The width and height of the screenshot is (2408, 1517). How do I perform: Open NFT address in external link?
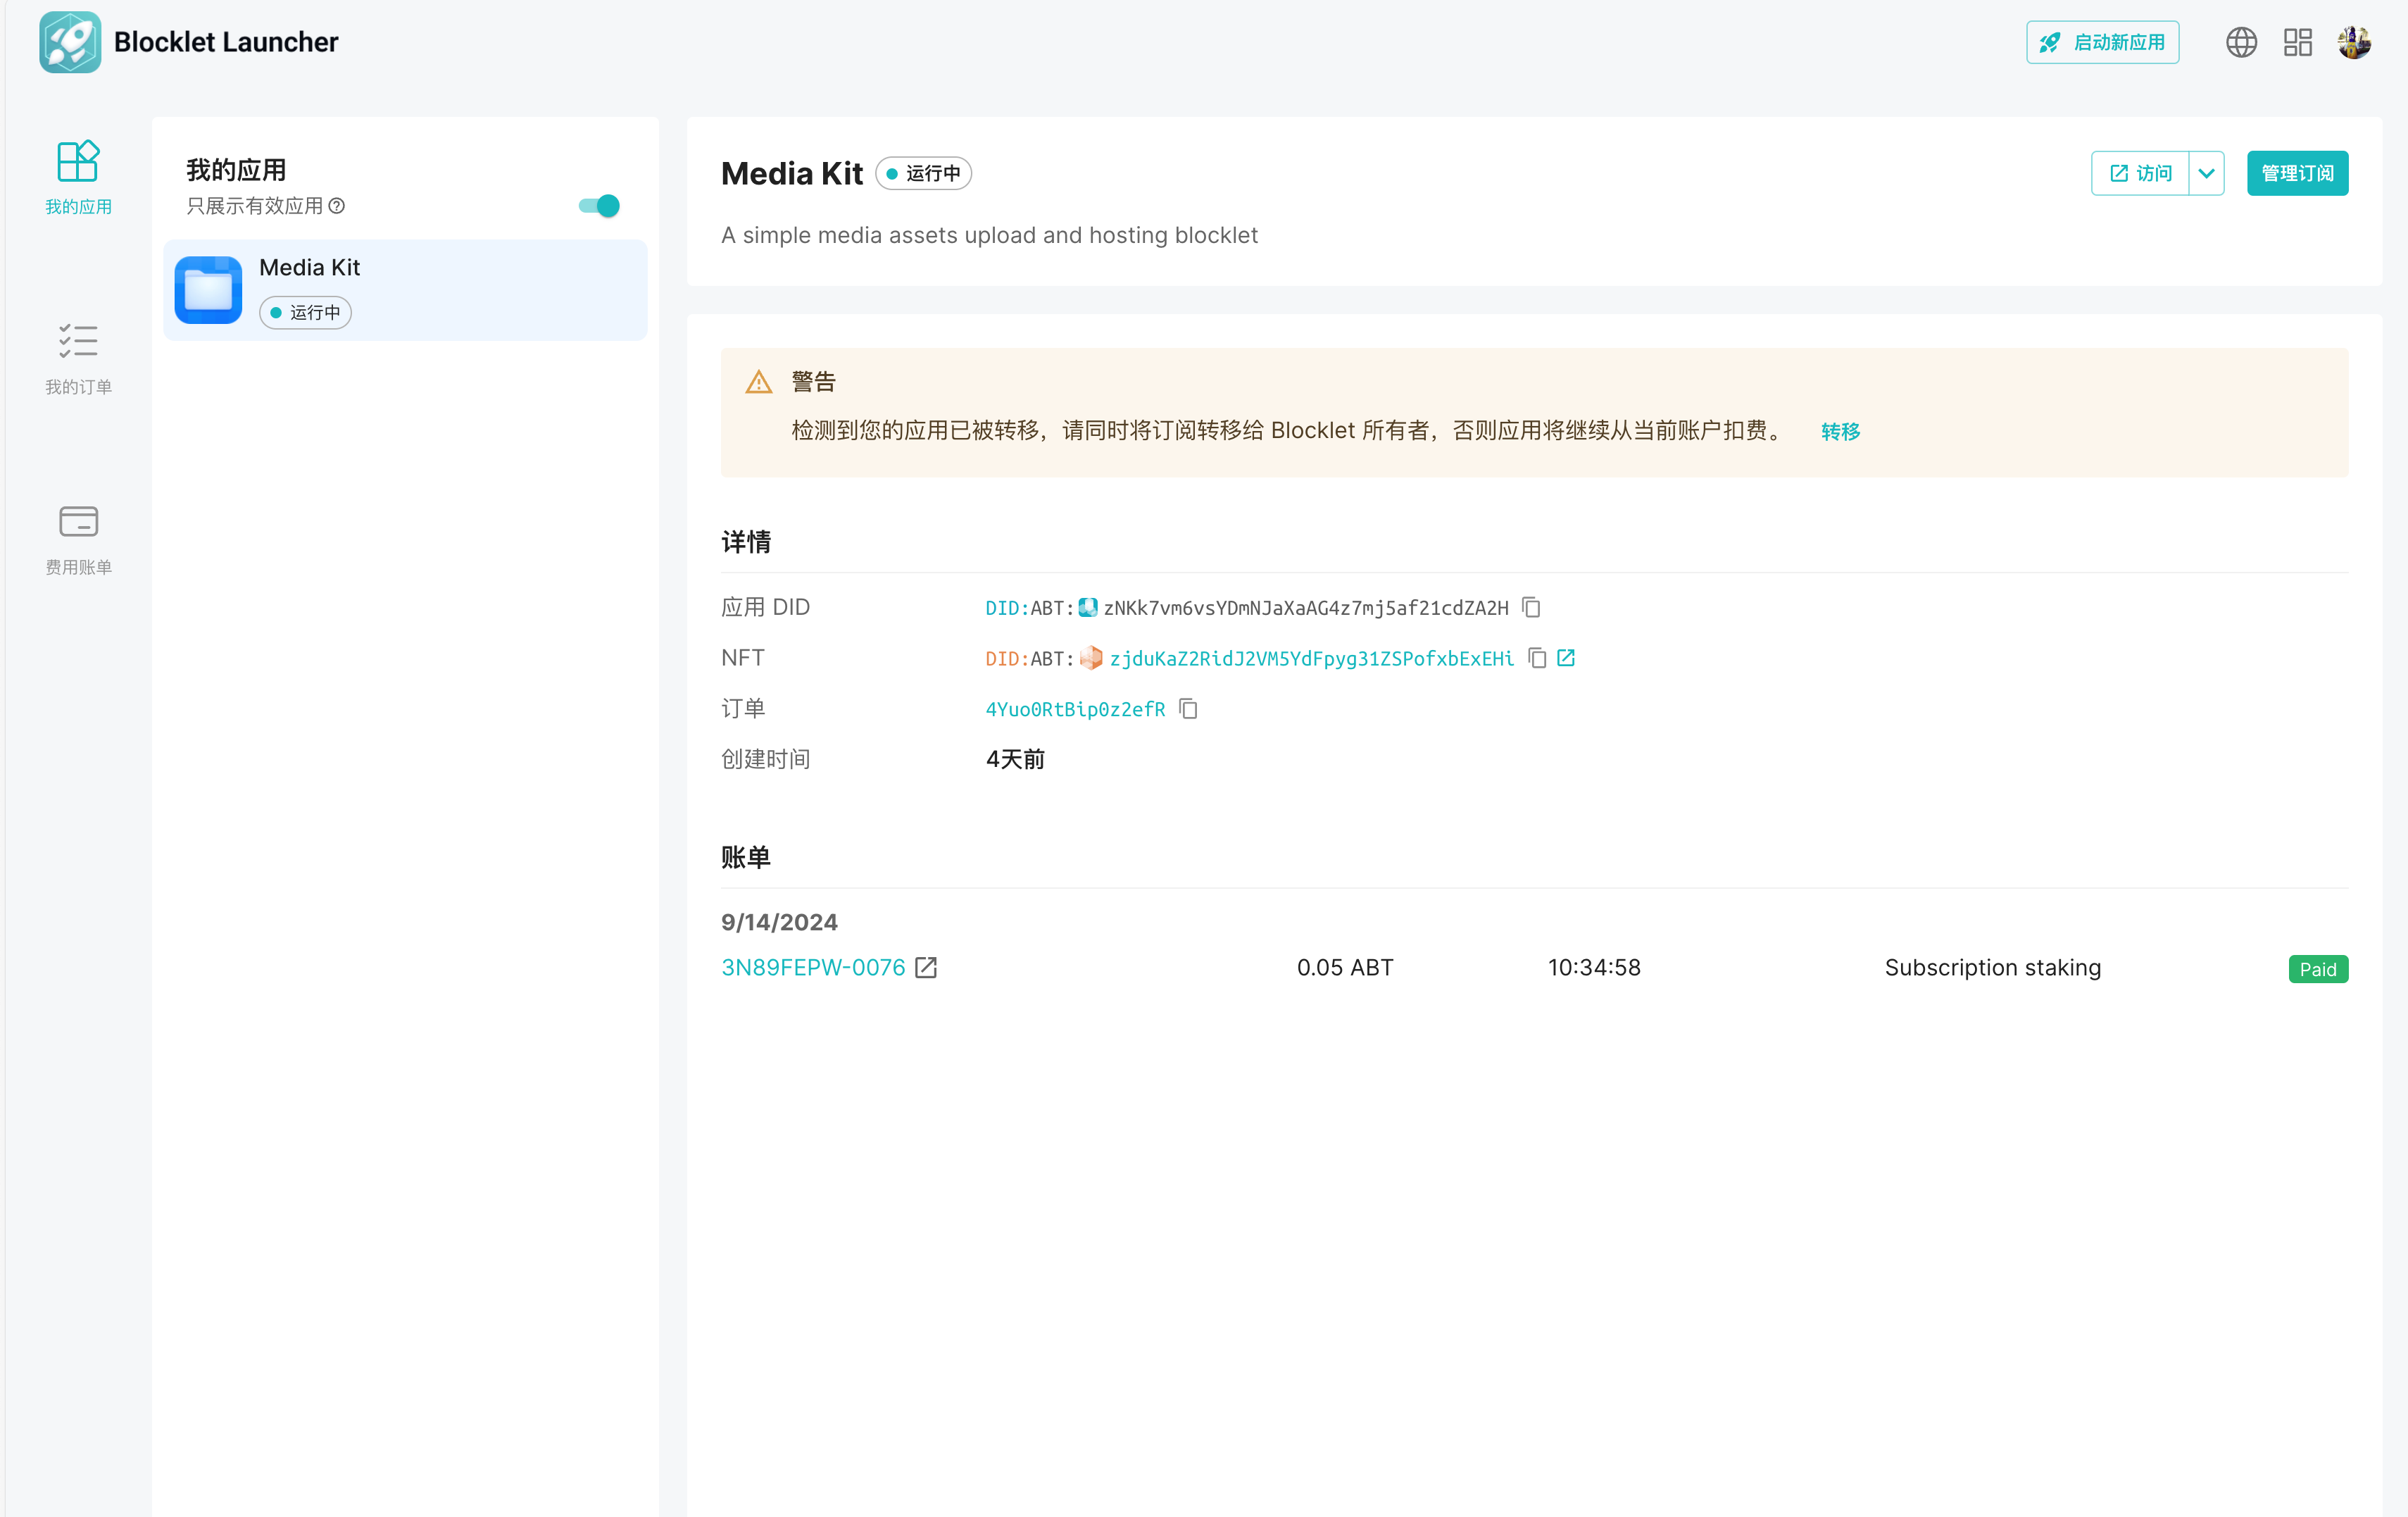(1566, 658)
